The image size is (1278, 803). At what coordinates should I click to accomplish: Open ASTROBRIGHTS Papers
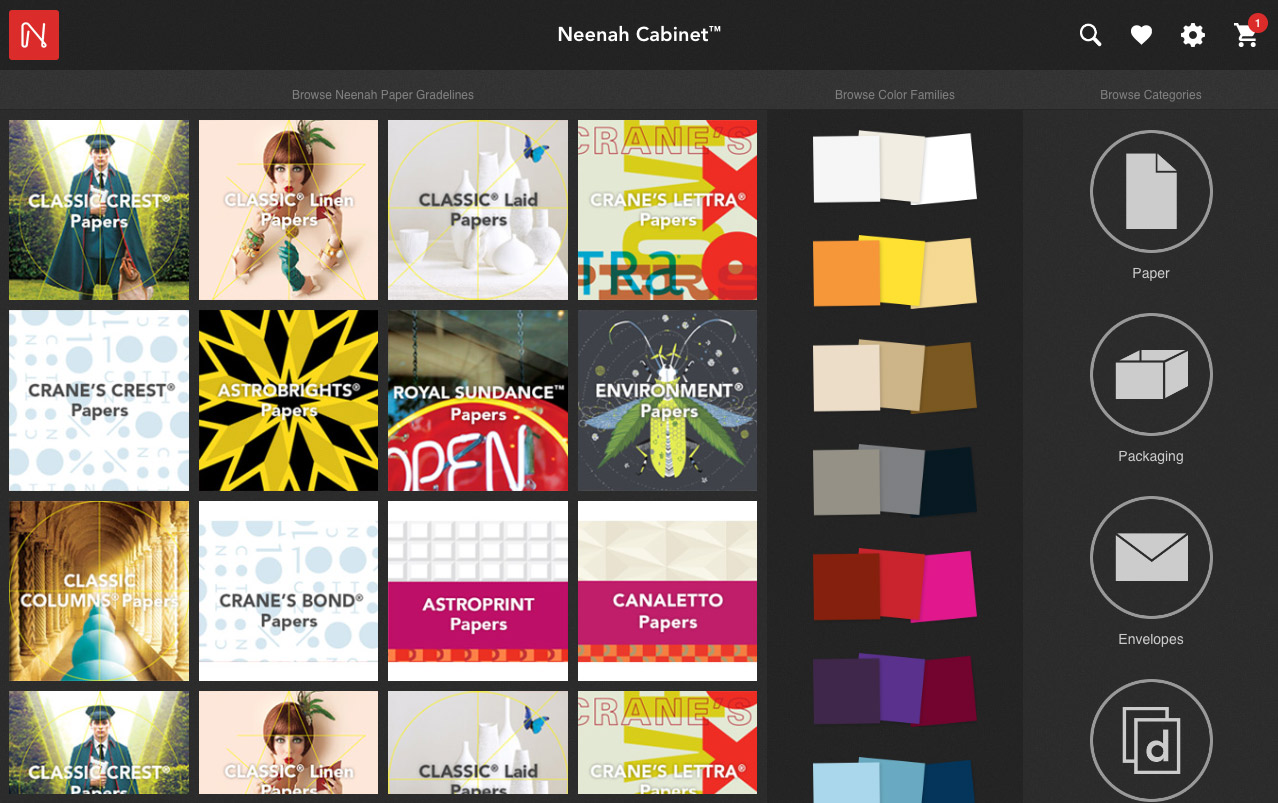pyautogui.click(x=288, y=400)
